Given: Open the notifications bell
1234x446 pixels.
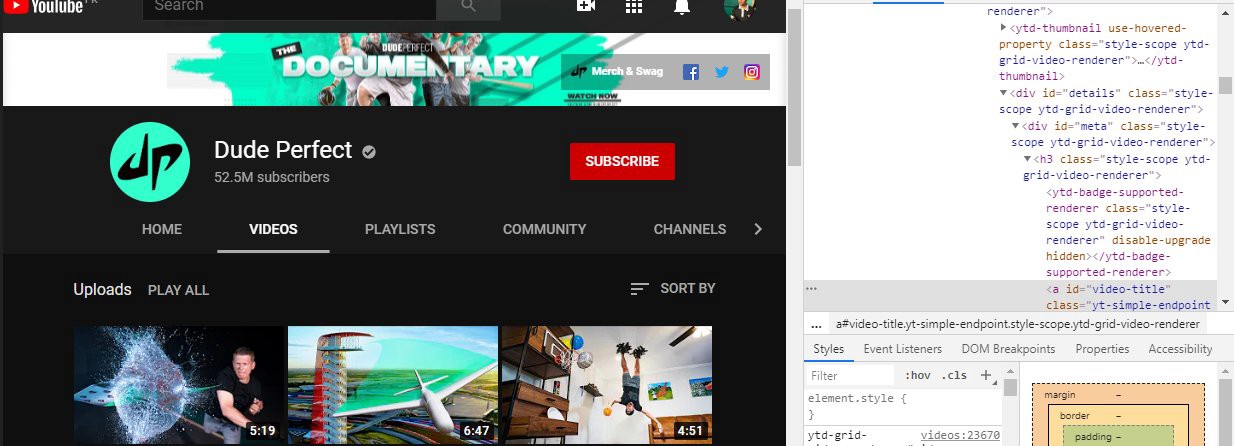Looking at the screenshot, I should click(x=682, y=6).
